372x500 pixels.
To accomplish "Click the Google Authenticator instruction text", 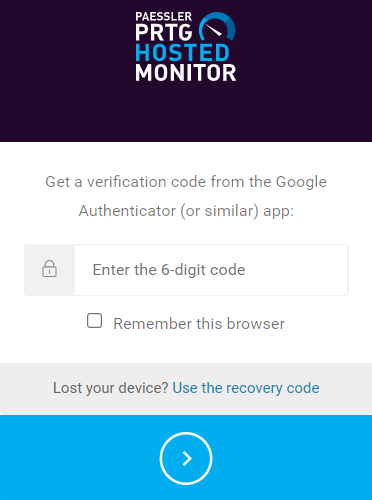I will 186,196.
